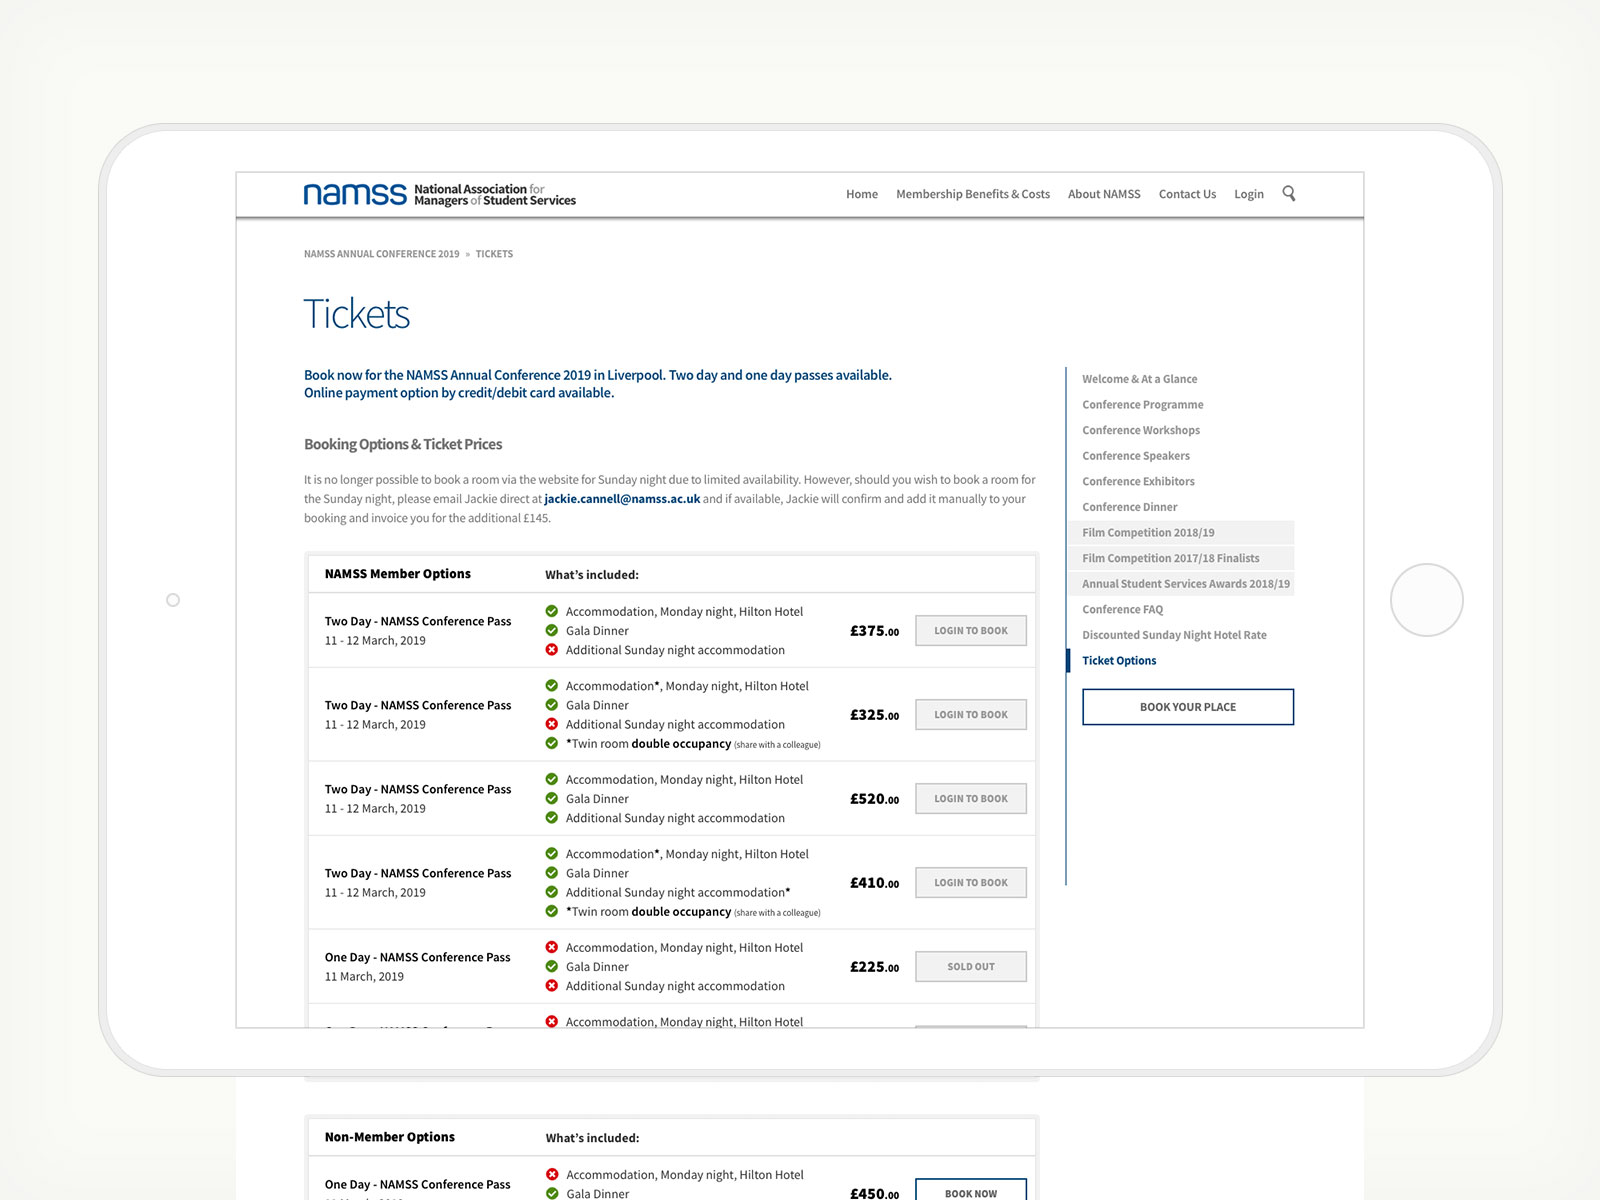Click Login to Book for £520 pass

[x=971, y=799]
